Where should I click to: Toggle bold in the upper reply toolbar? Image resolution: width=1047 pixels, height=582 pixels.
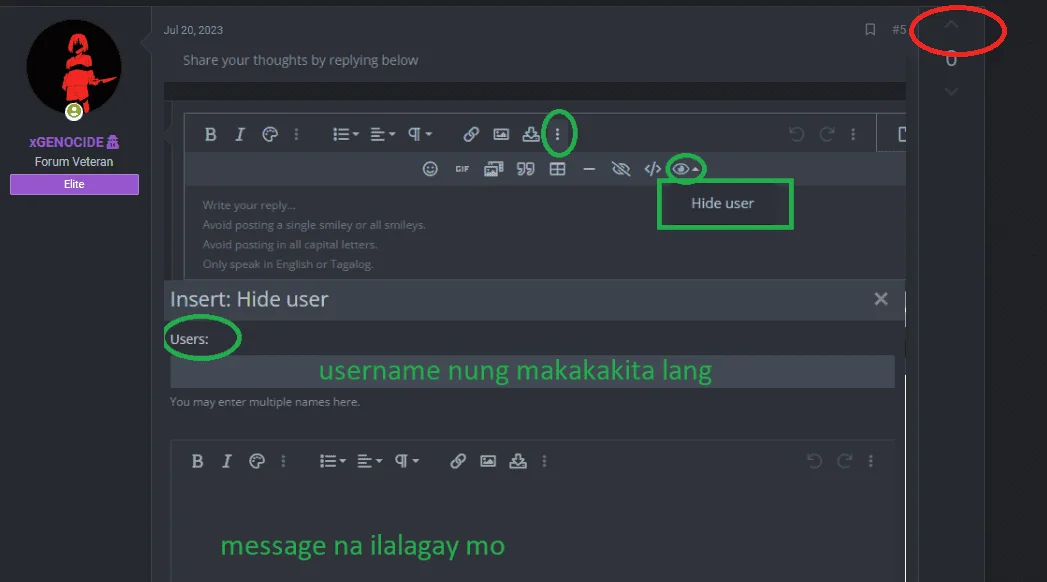click(210, 134)
